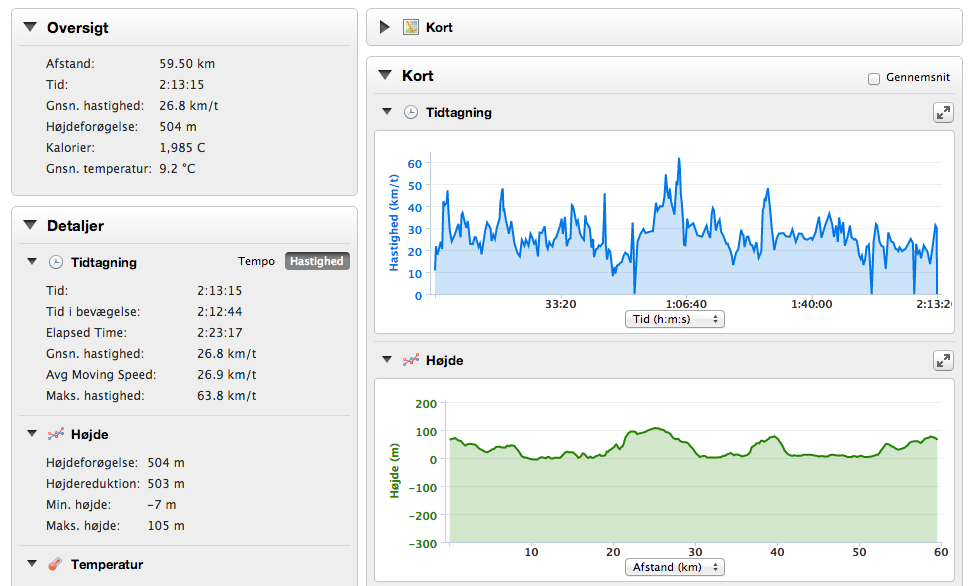Viewport: 975px width, 586px height.
Task: Select Maks. hastighed value 63.8 km/t
Action: (227, 396)
